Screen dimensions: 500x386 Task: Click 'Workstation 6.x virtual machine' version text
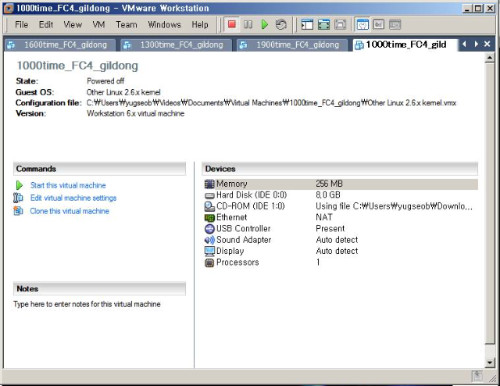tap(135, 114)
